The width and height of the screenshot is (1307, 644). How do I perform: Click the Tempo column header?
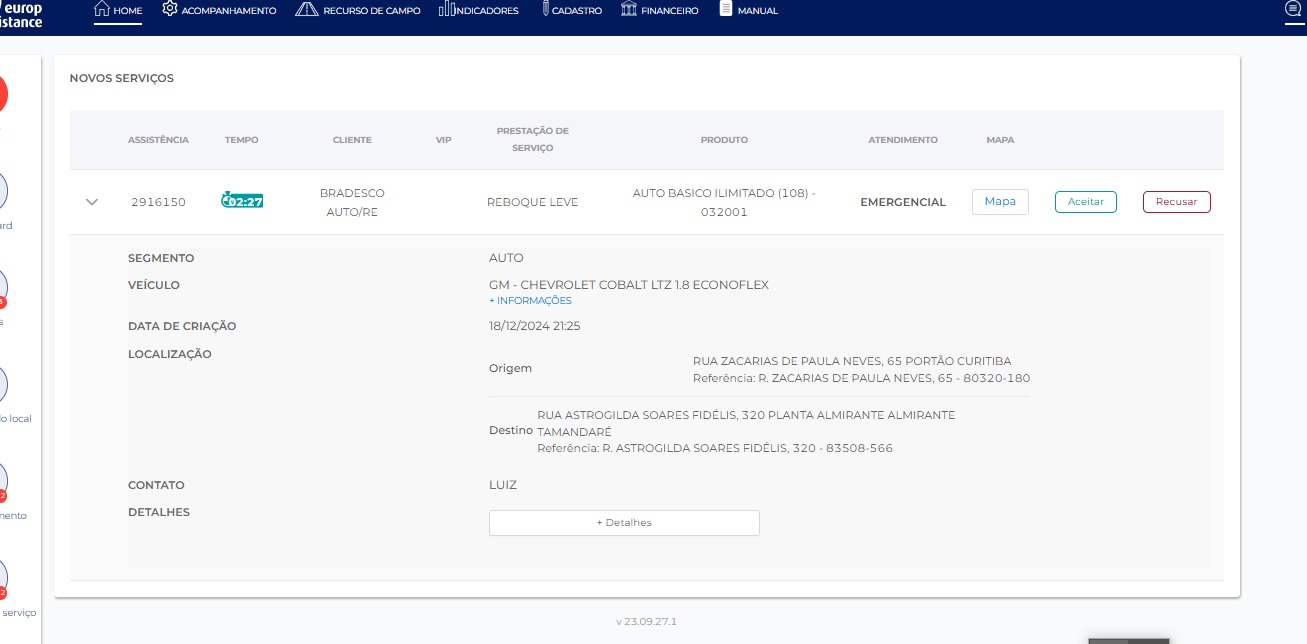242,140
